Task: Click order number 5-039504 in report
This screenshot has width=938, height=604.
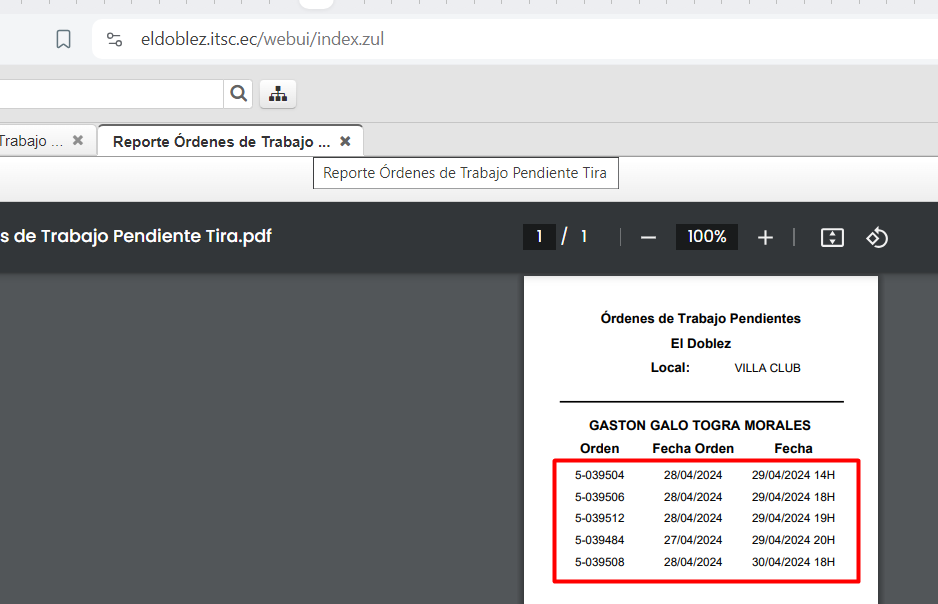Action: 599,475
